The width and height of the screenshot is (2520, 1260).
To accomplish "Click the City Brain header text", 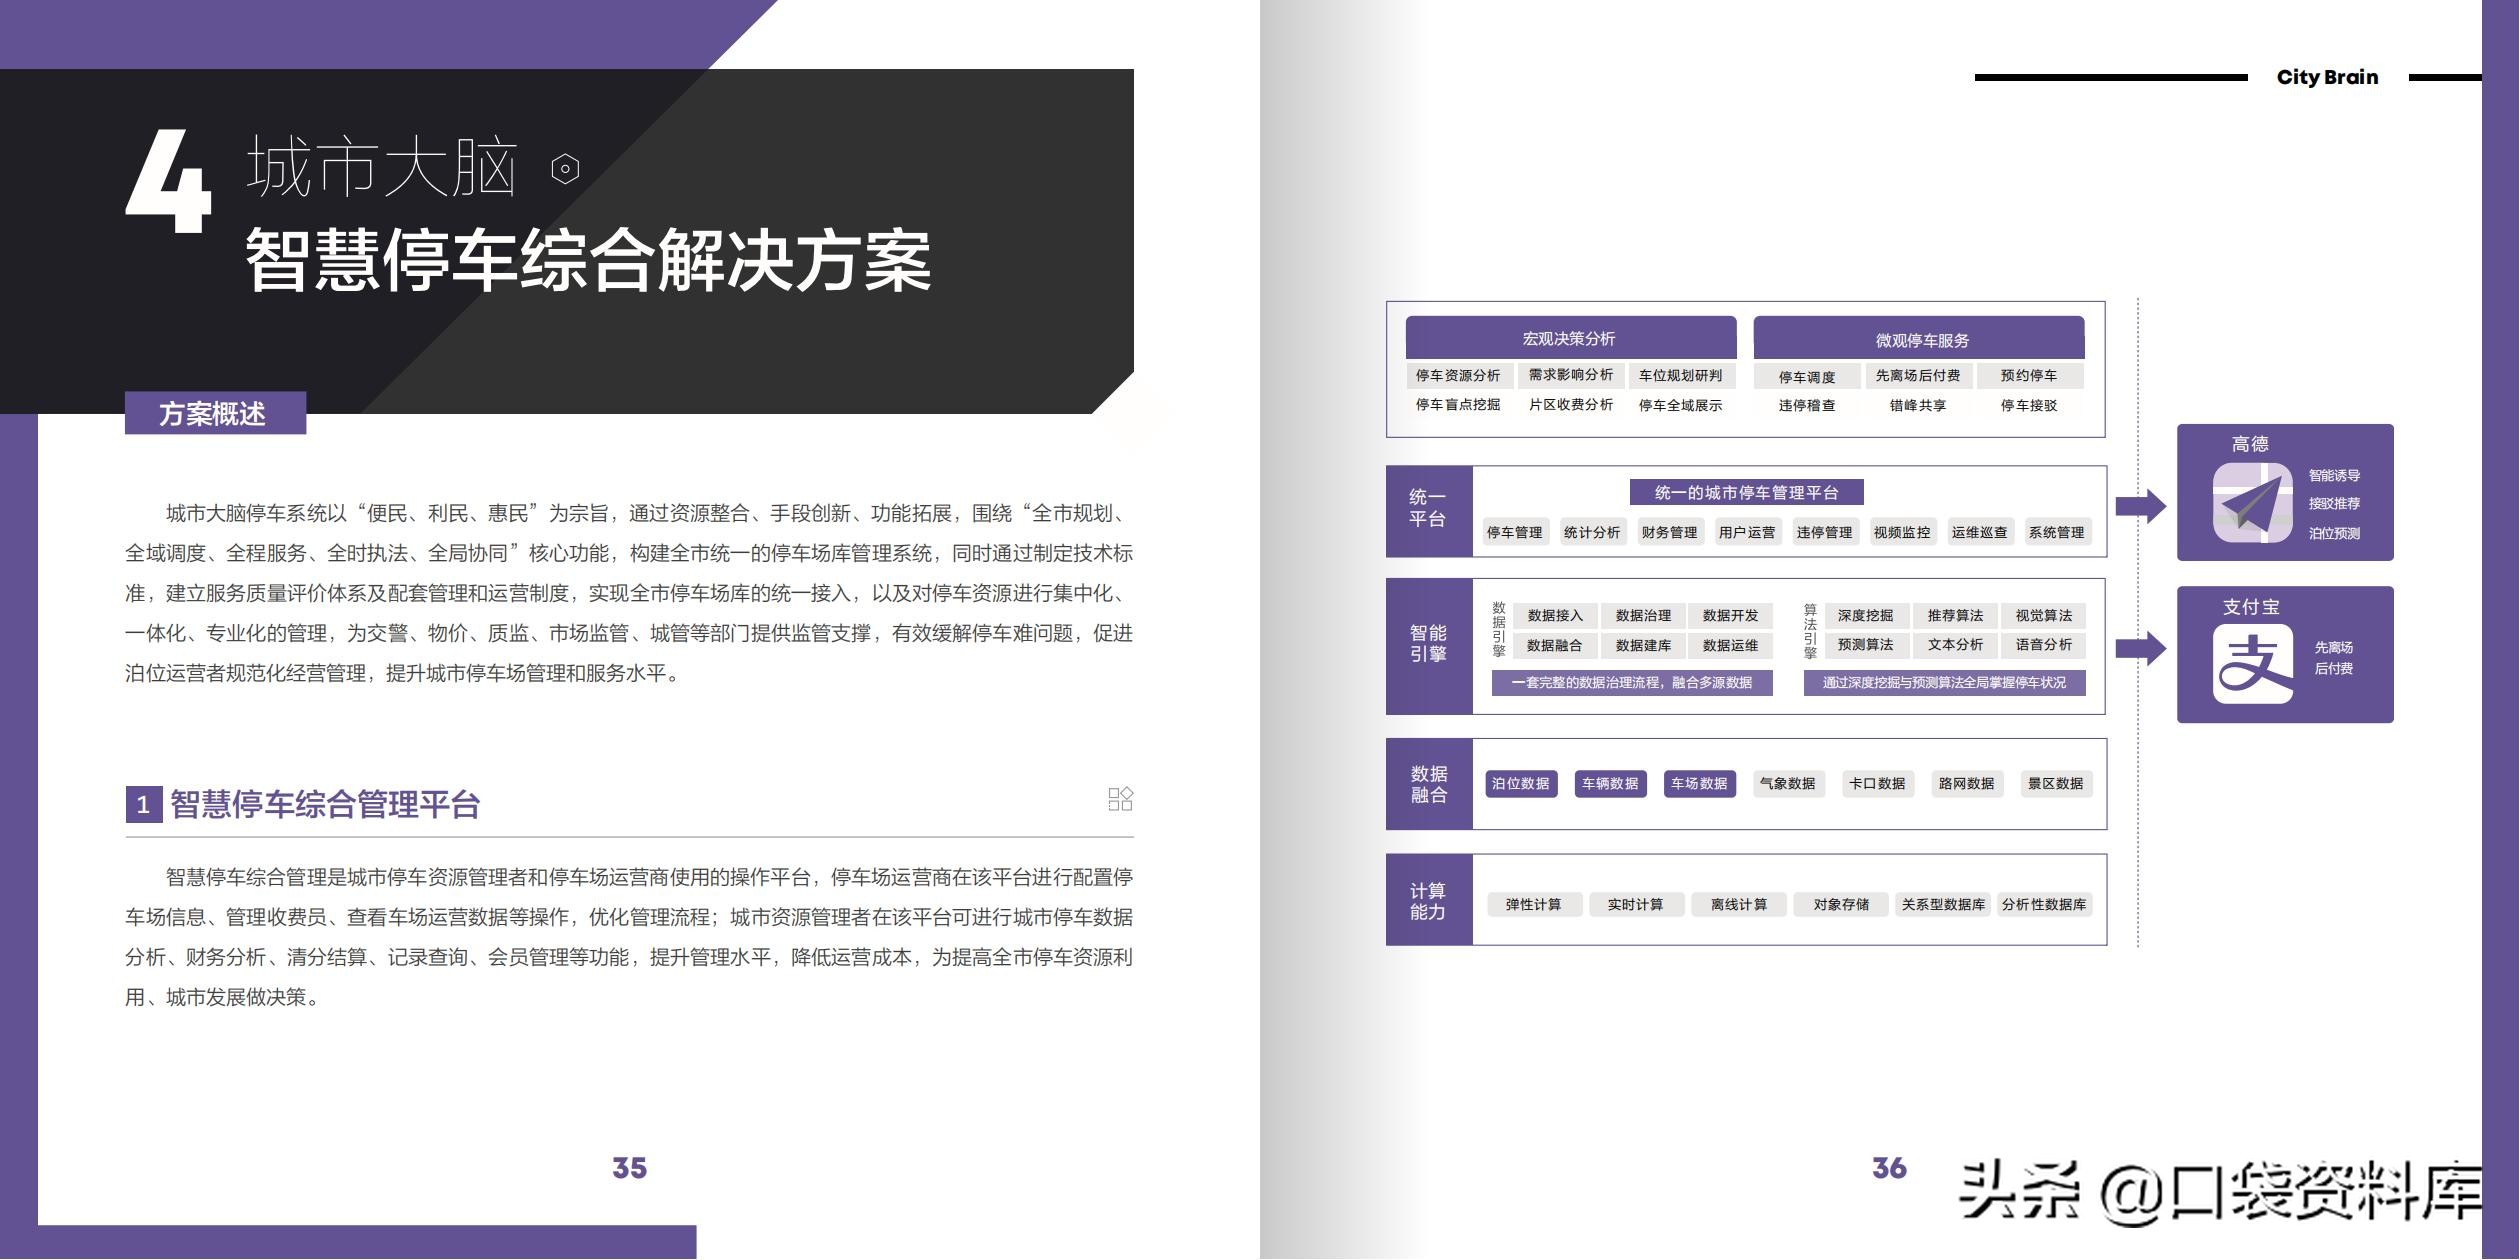I will coord(2327,78).
